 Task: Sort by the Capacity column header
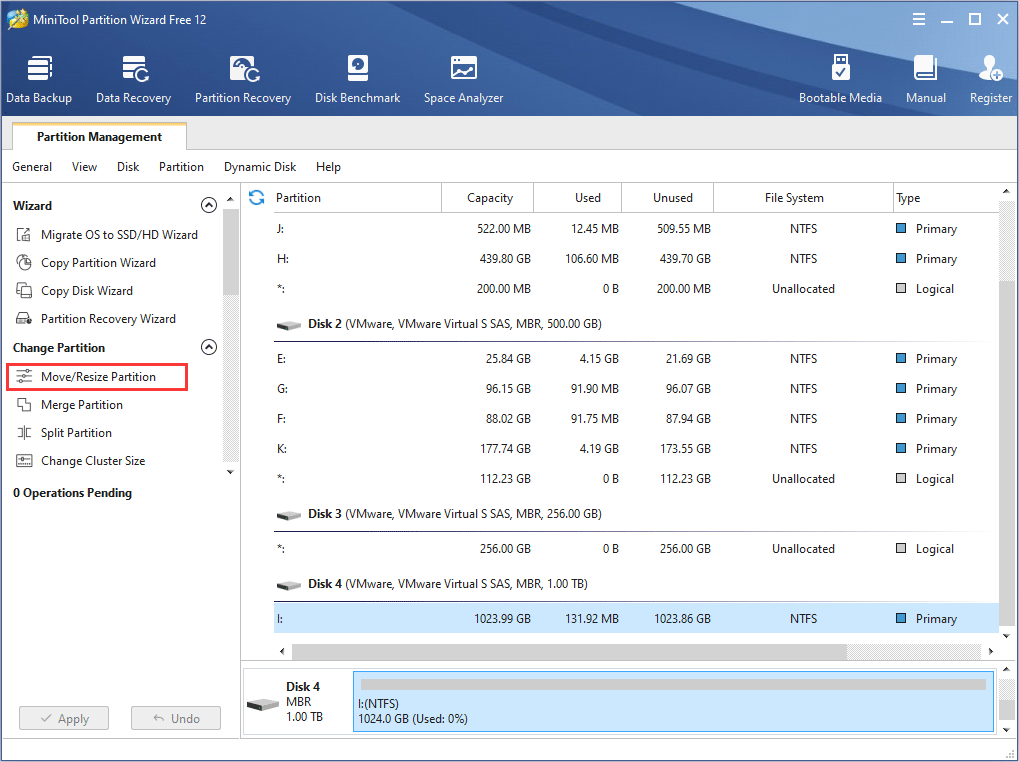pos(487,197)
